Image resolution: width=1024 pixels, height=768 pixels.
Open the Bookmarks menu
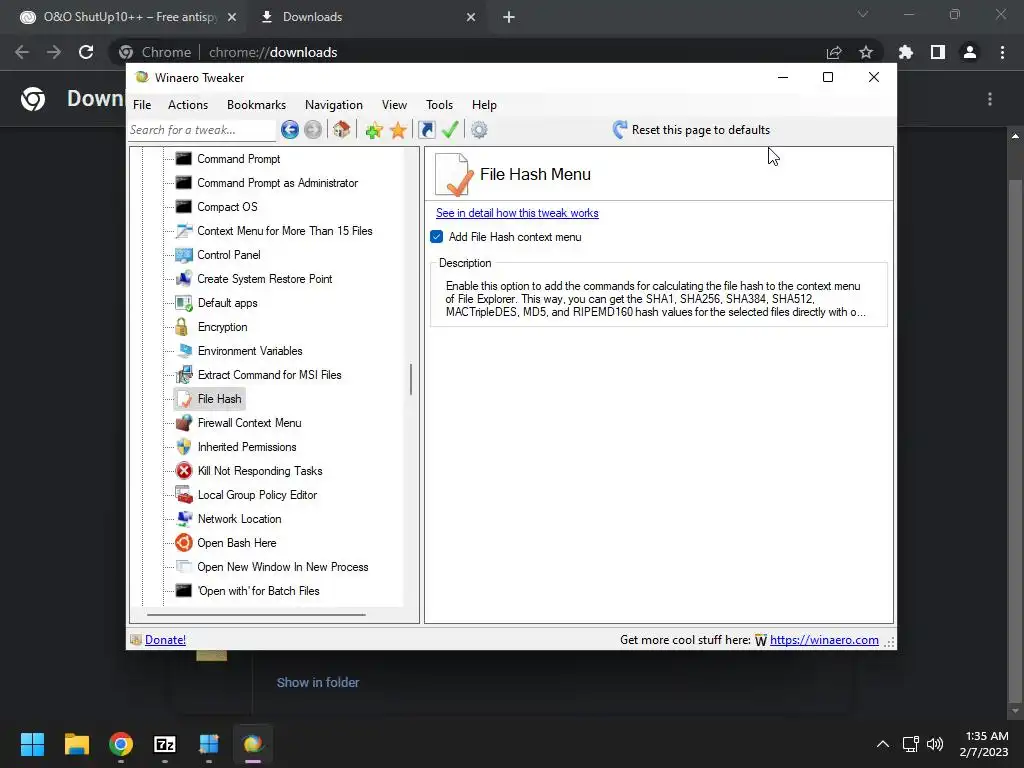(x=256, y=105)
